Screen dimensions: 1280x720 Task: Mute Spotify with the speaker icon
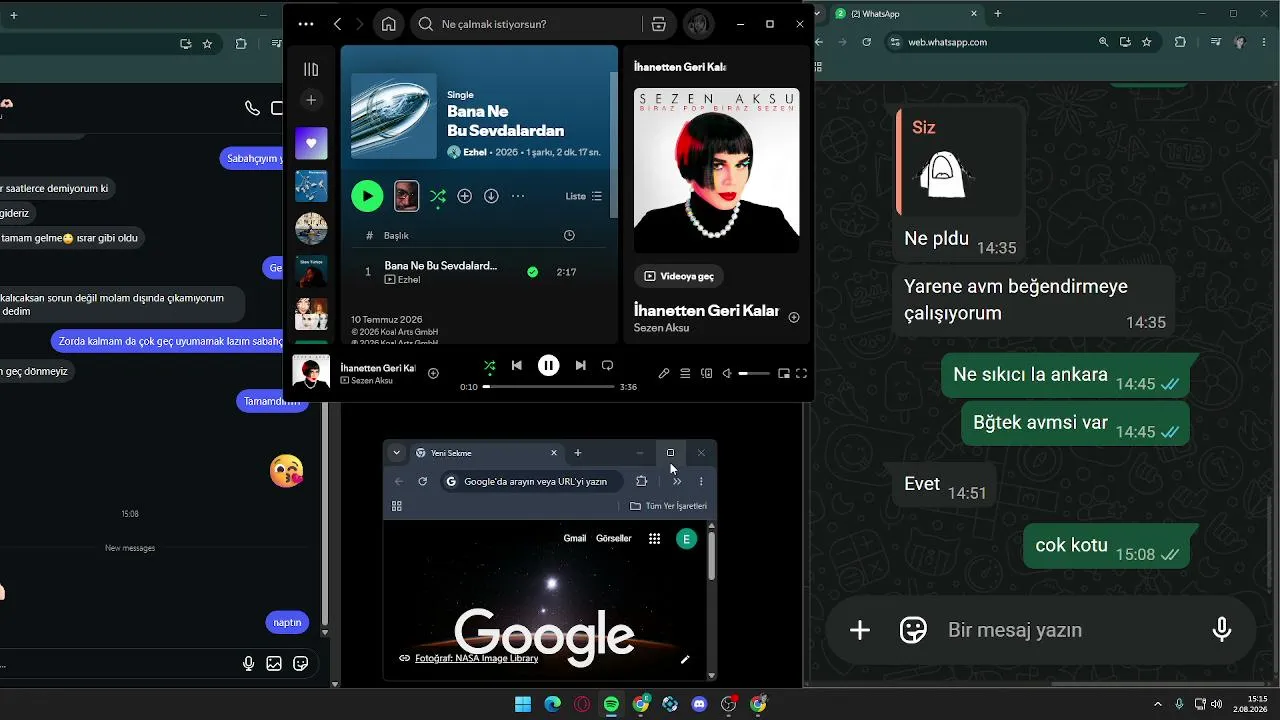pyautogui.click(x=727, y=373)
